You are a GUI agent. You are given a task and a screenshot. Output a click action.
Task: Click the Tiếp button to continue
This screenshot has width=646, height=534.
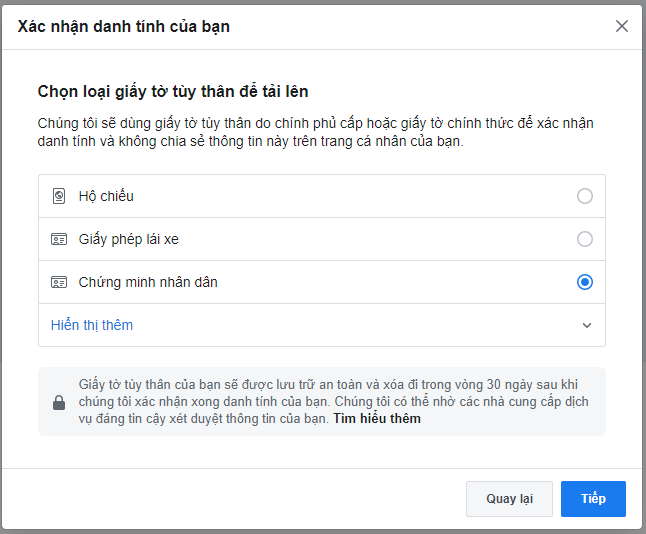pyautogui.click(x=593, y=499)
